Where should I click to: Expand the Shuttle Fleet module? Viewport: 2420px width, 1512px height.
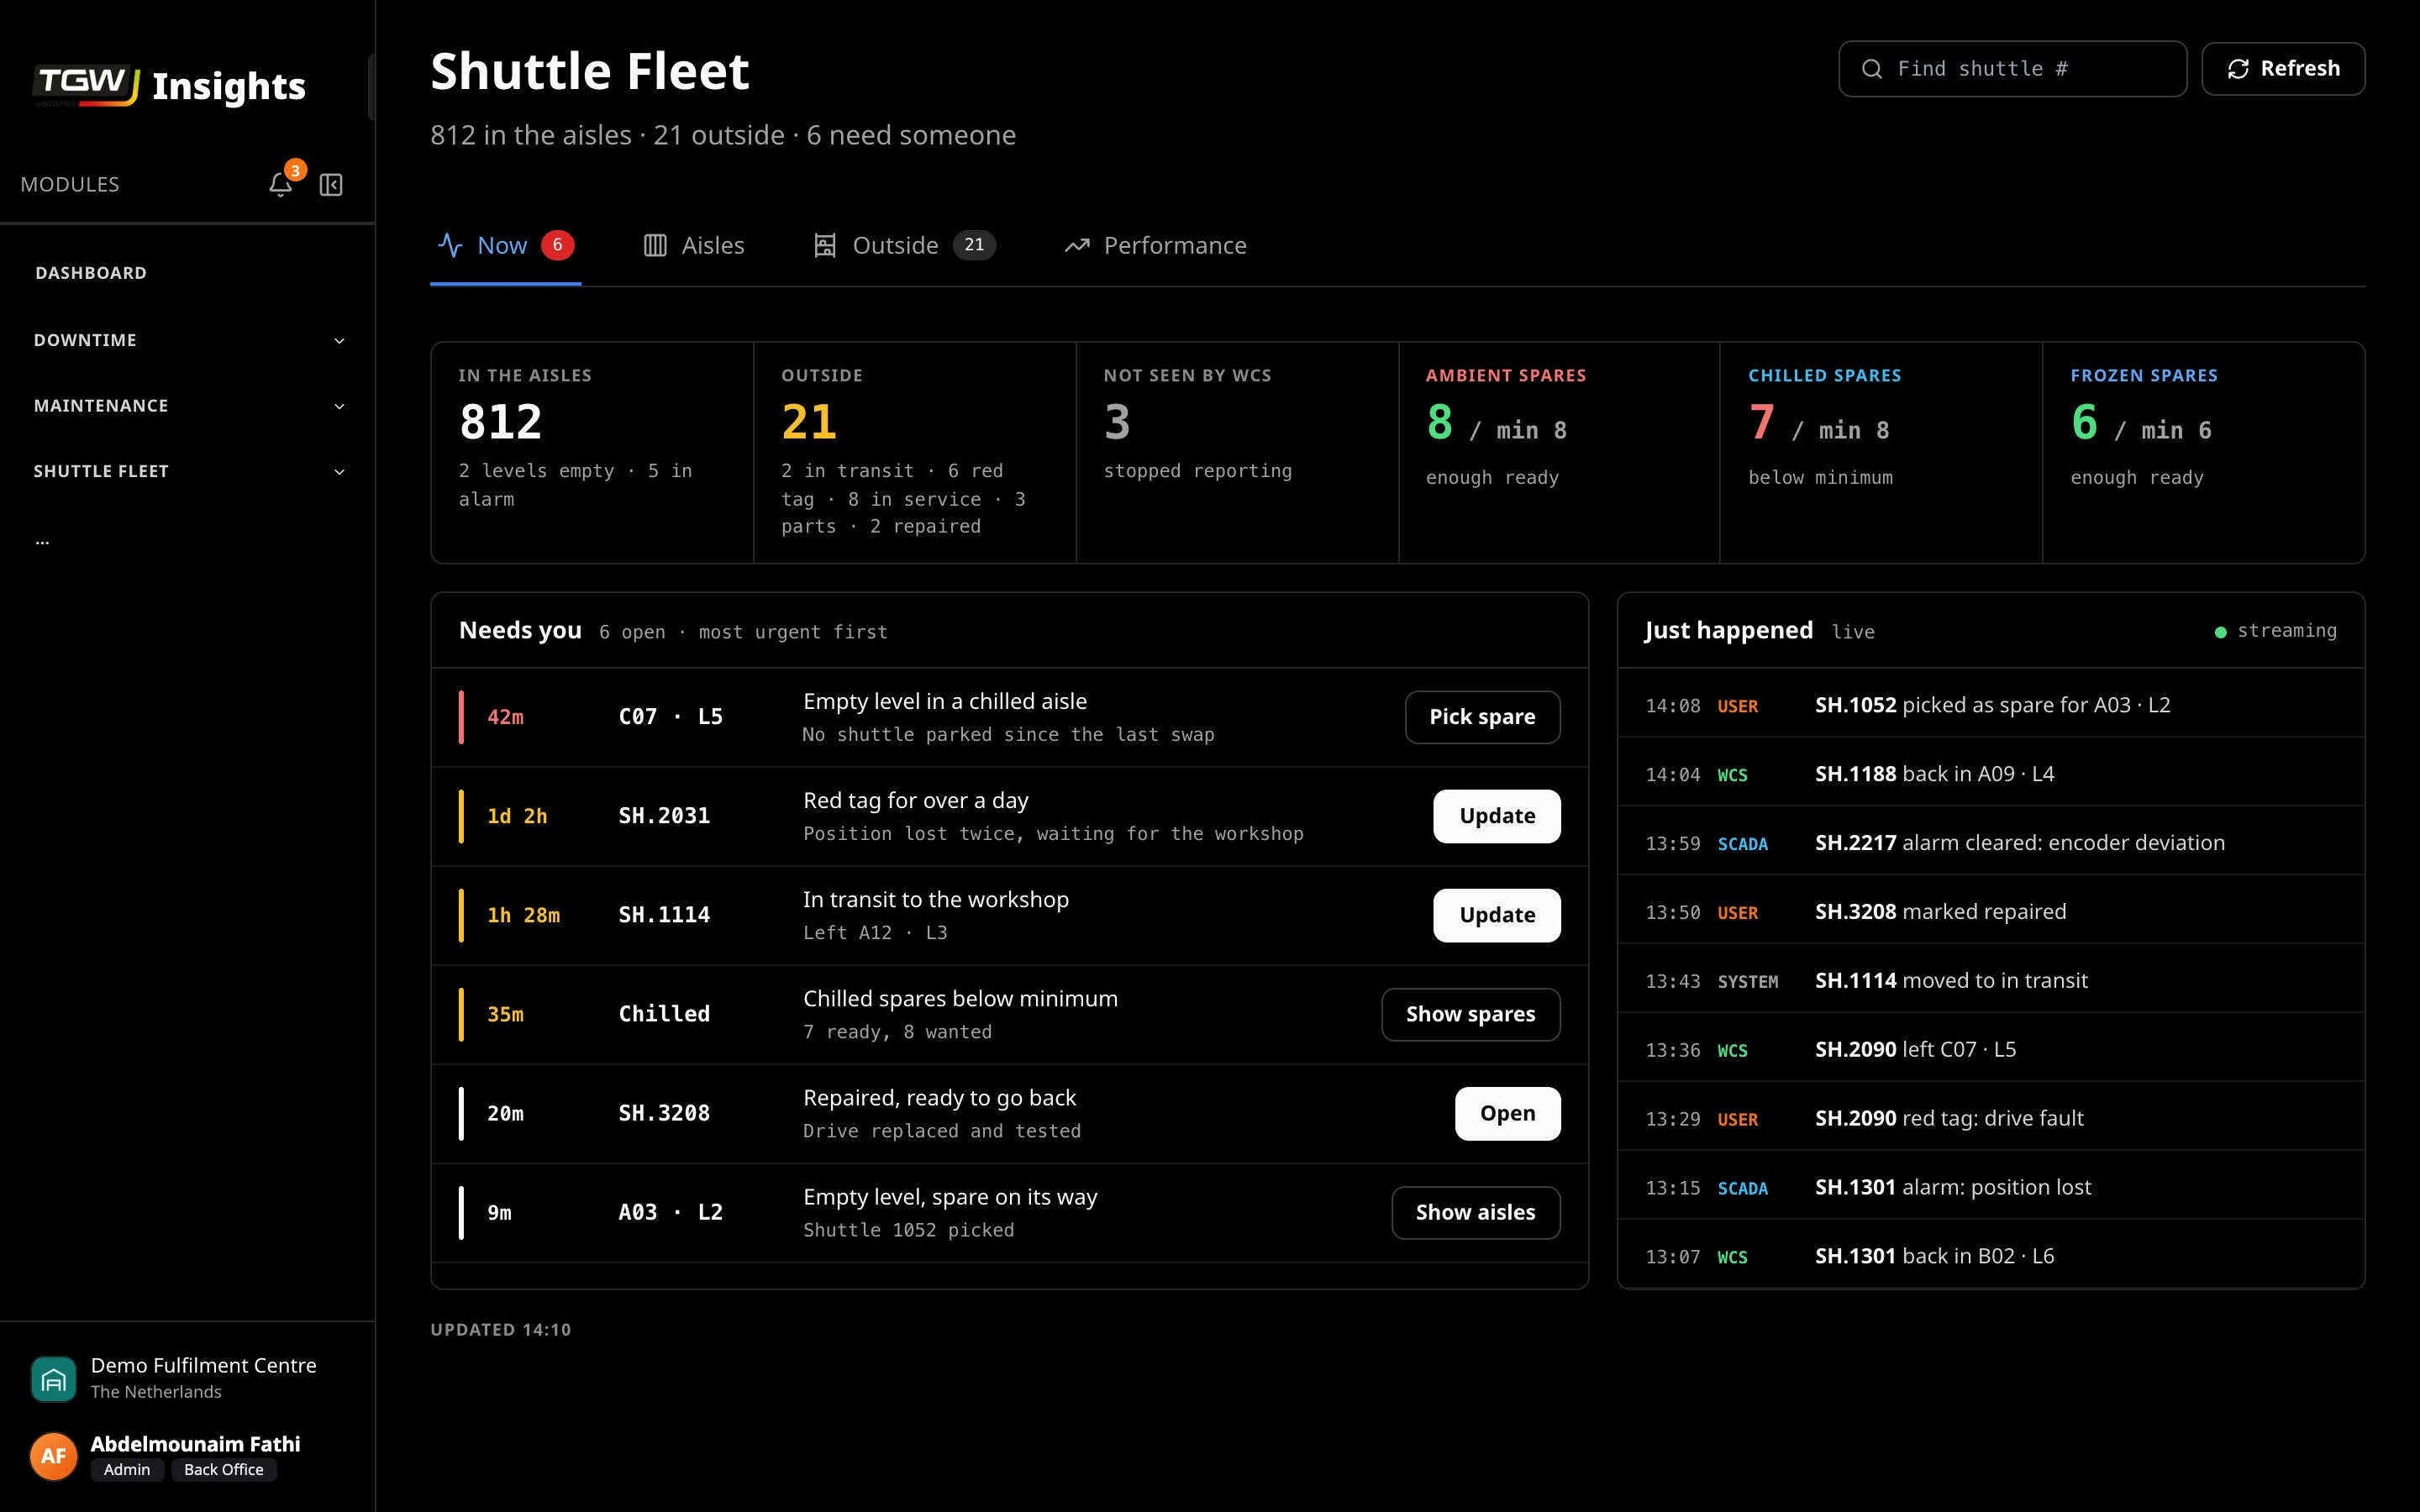[x=188, y=471]
